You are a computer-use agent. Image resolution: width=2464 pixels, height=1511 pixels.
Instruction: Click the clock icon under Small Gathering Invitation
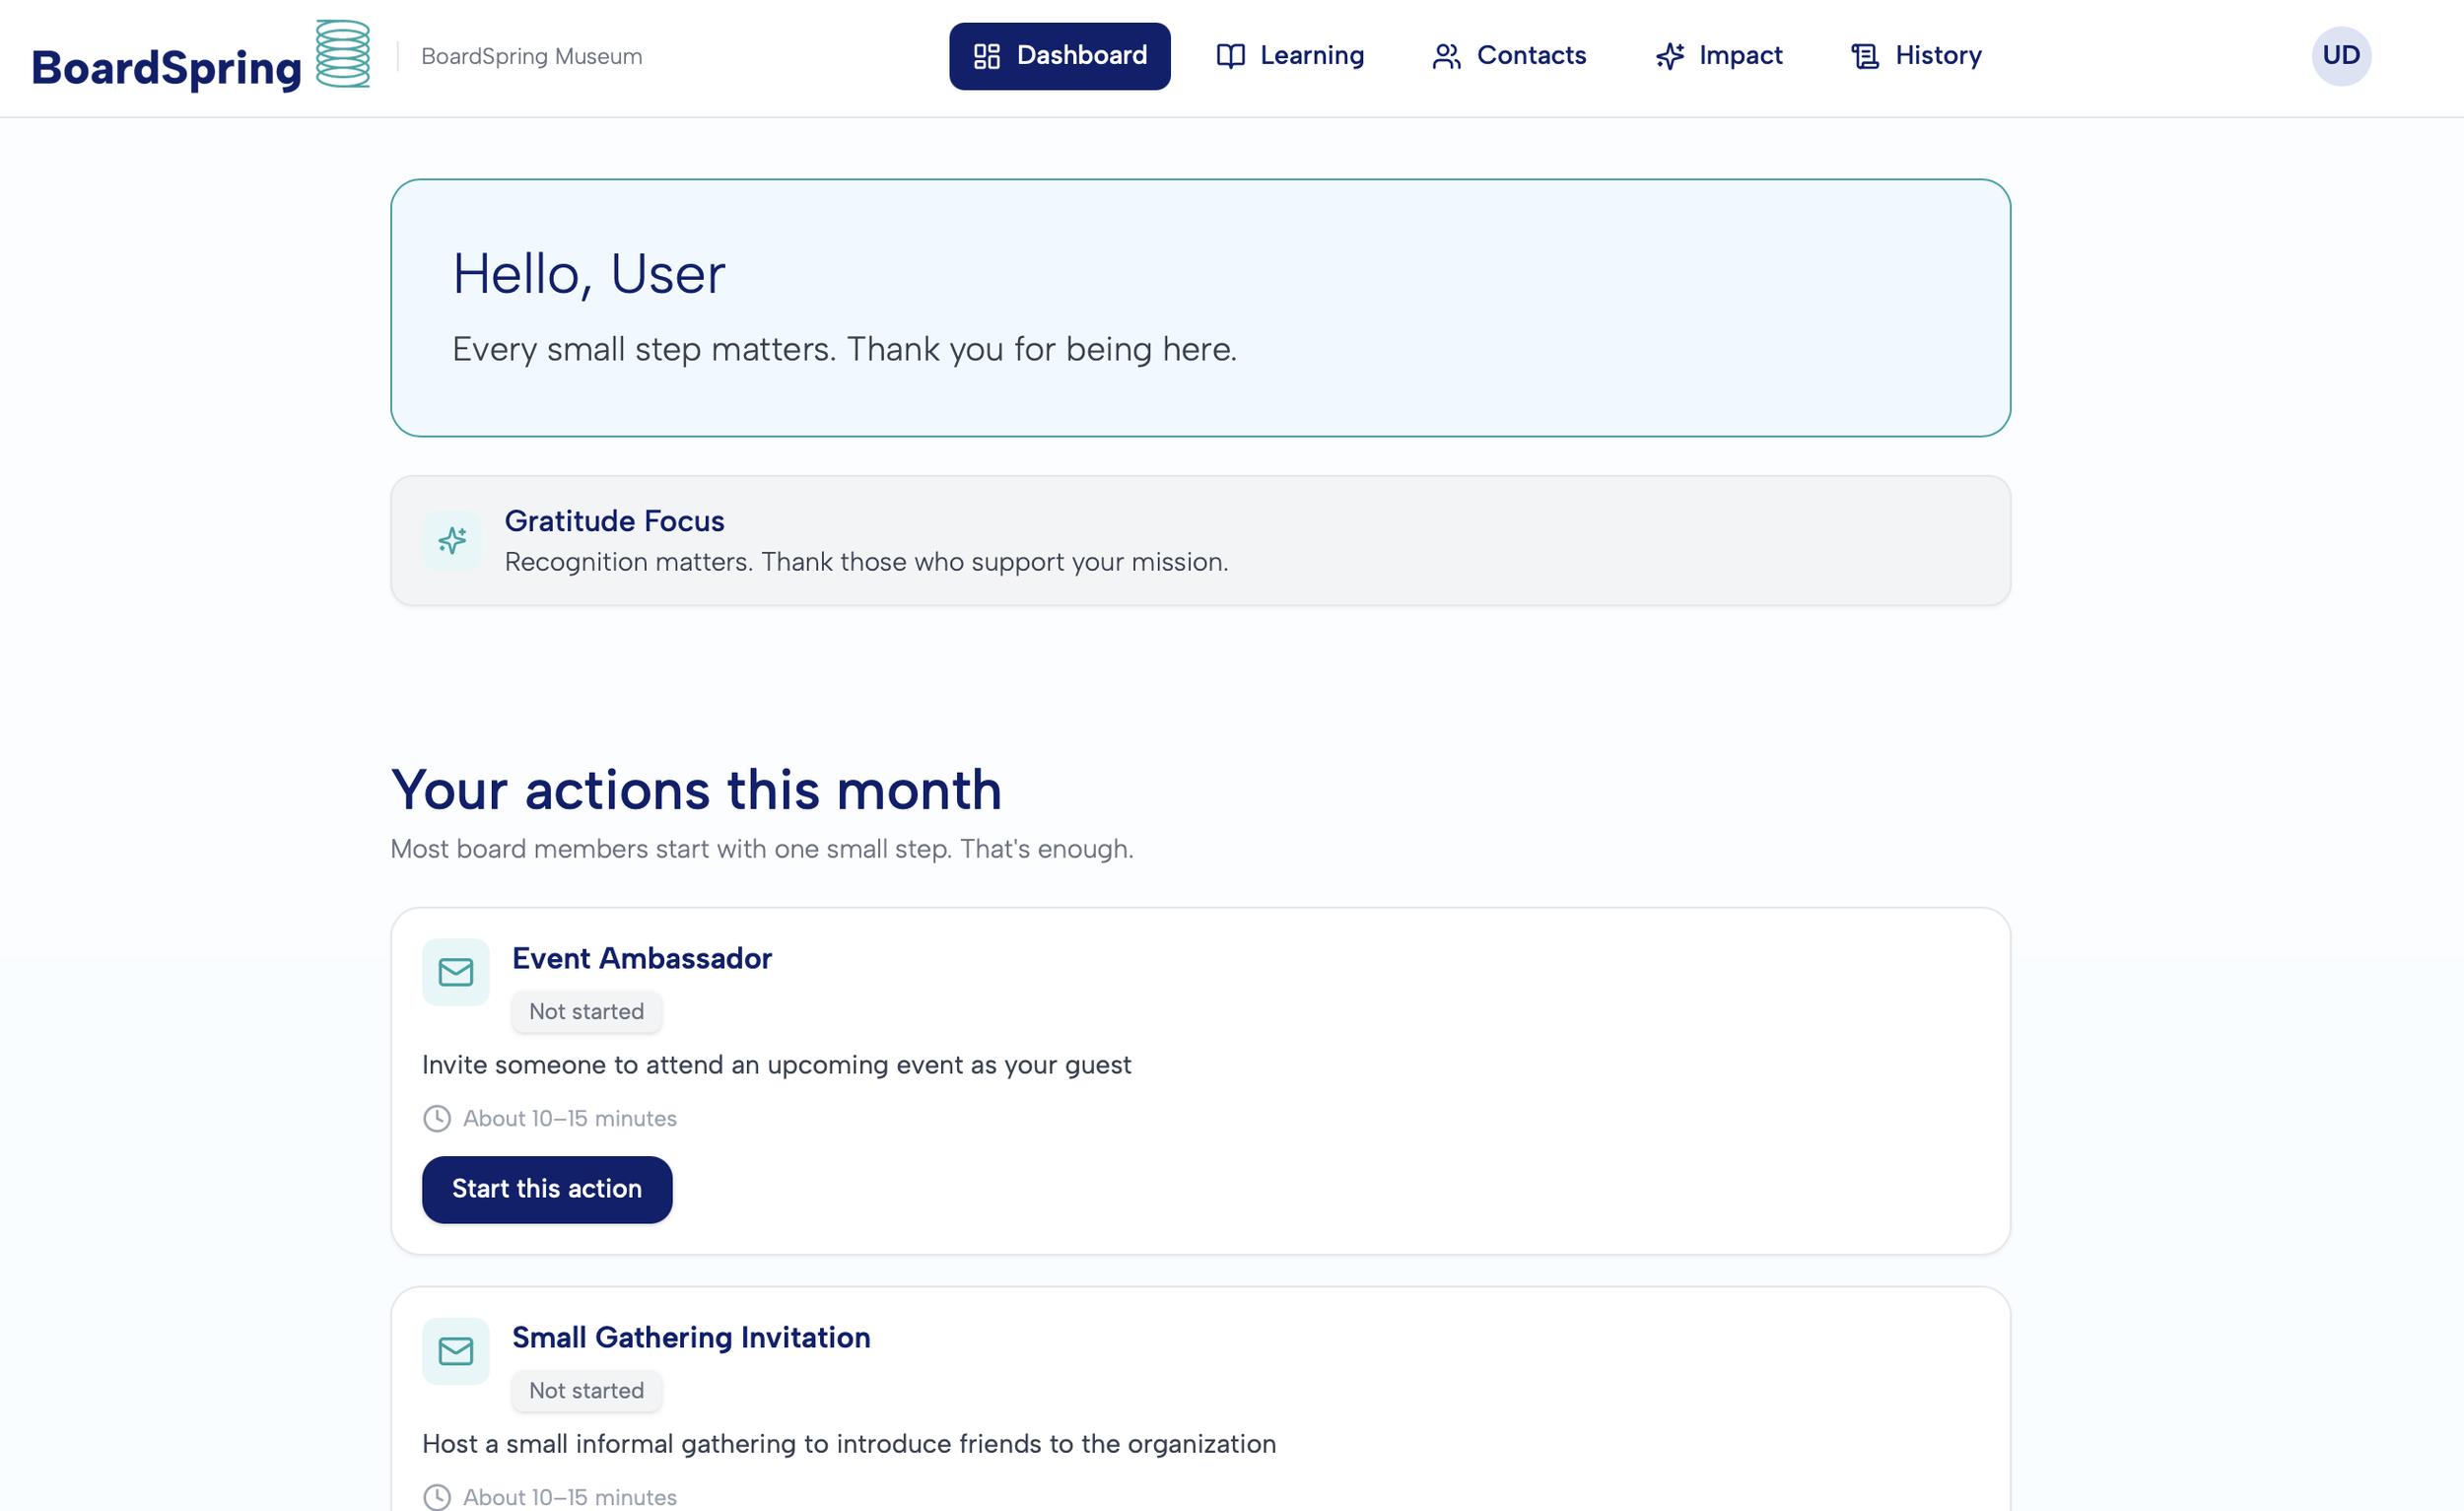pos(437,1497)
